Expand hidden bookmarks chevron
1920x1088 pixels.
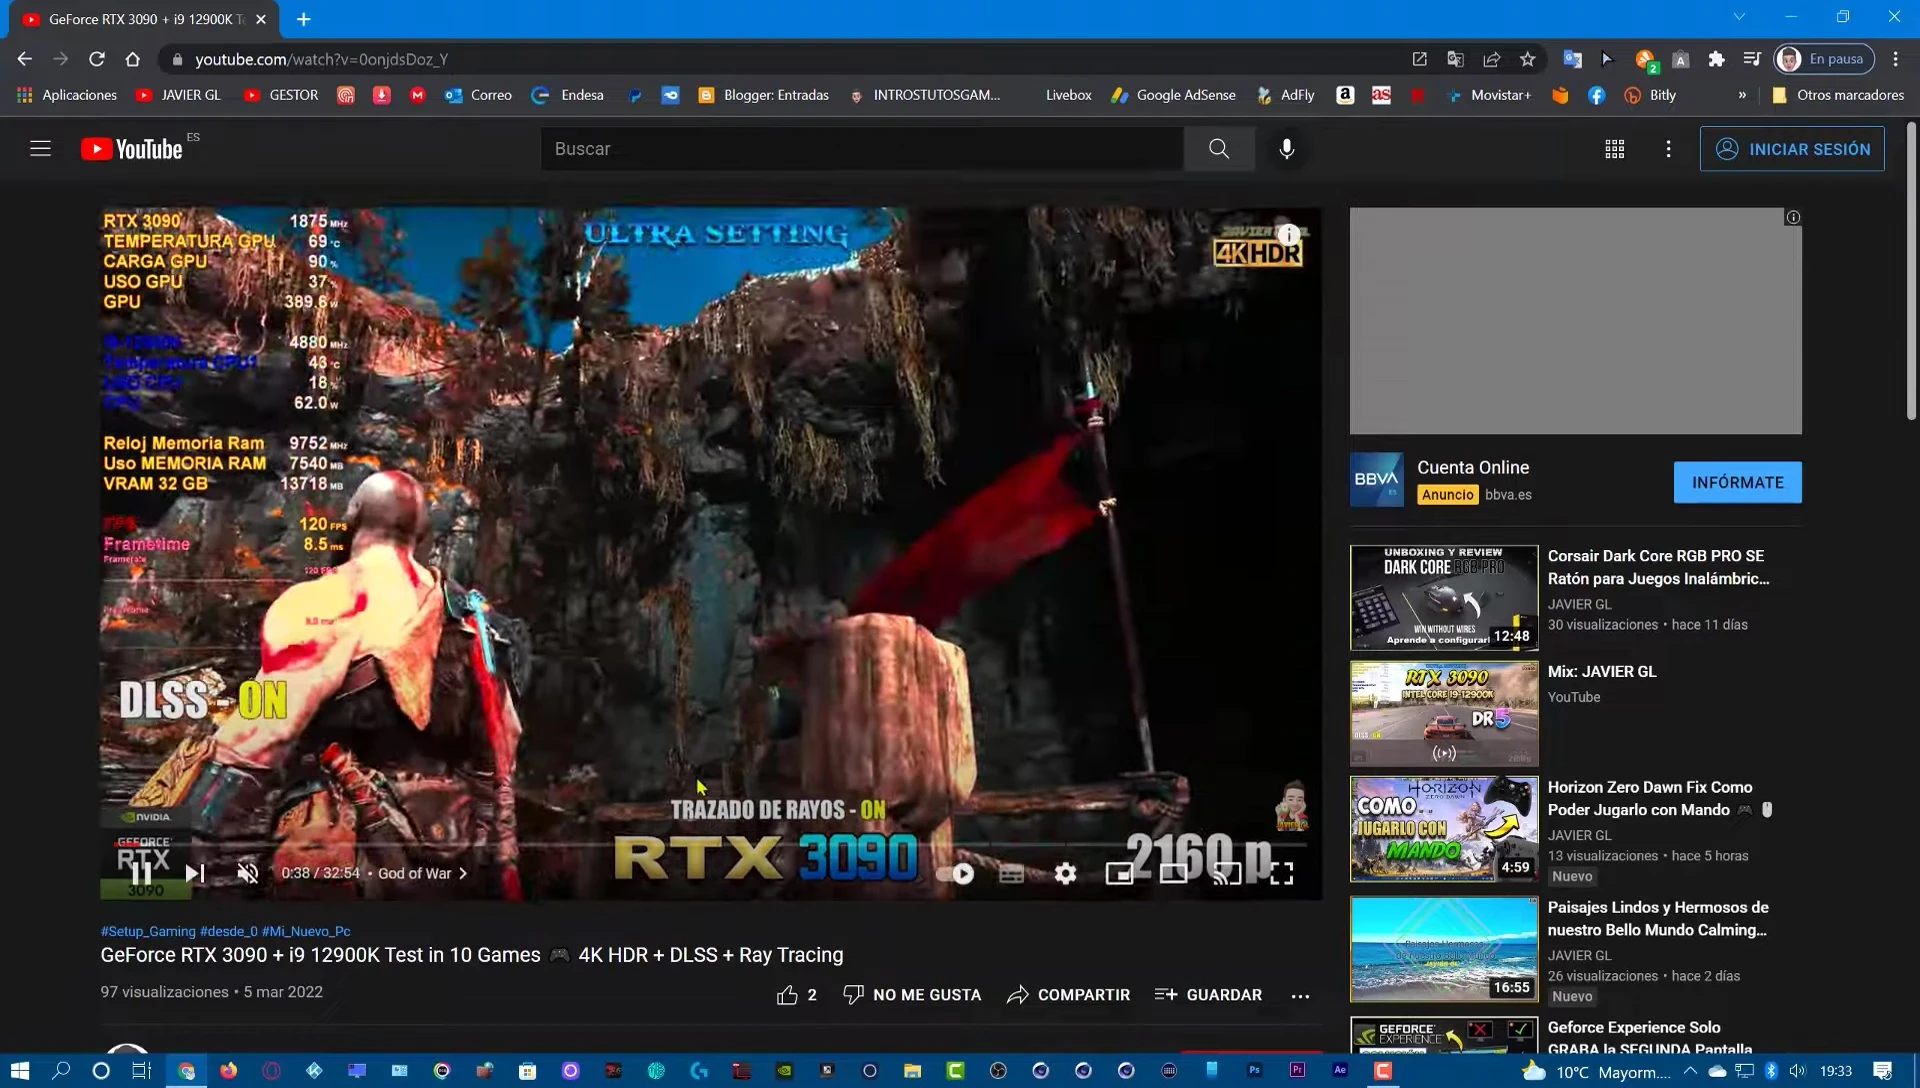click(1742, 95)
